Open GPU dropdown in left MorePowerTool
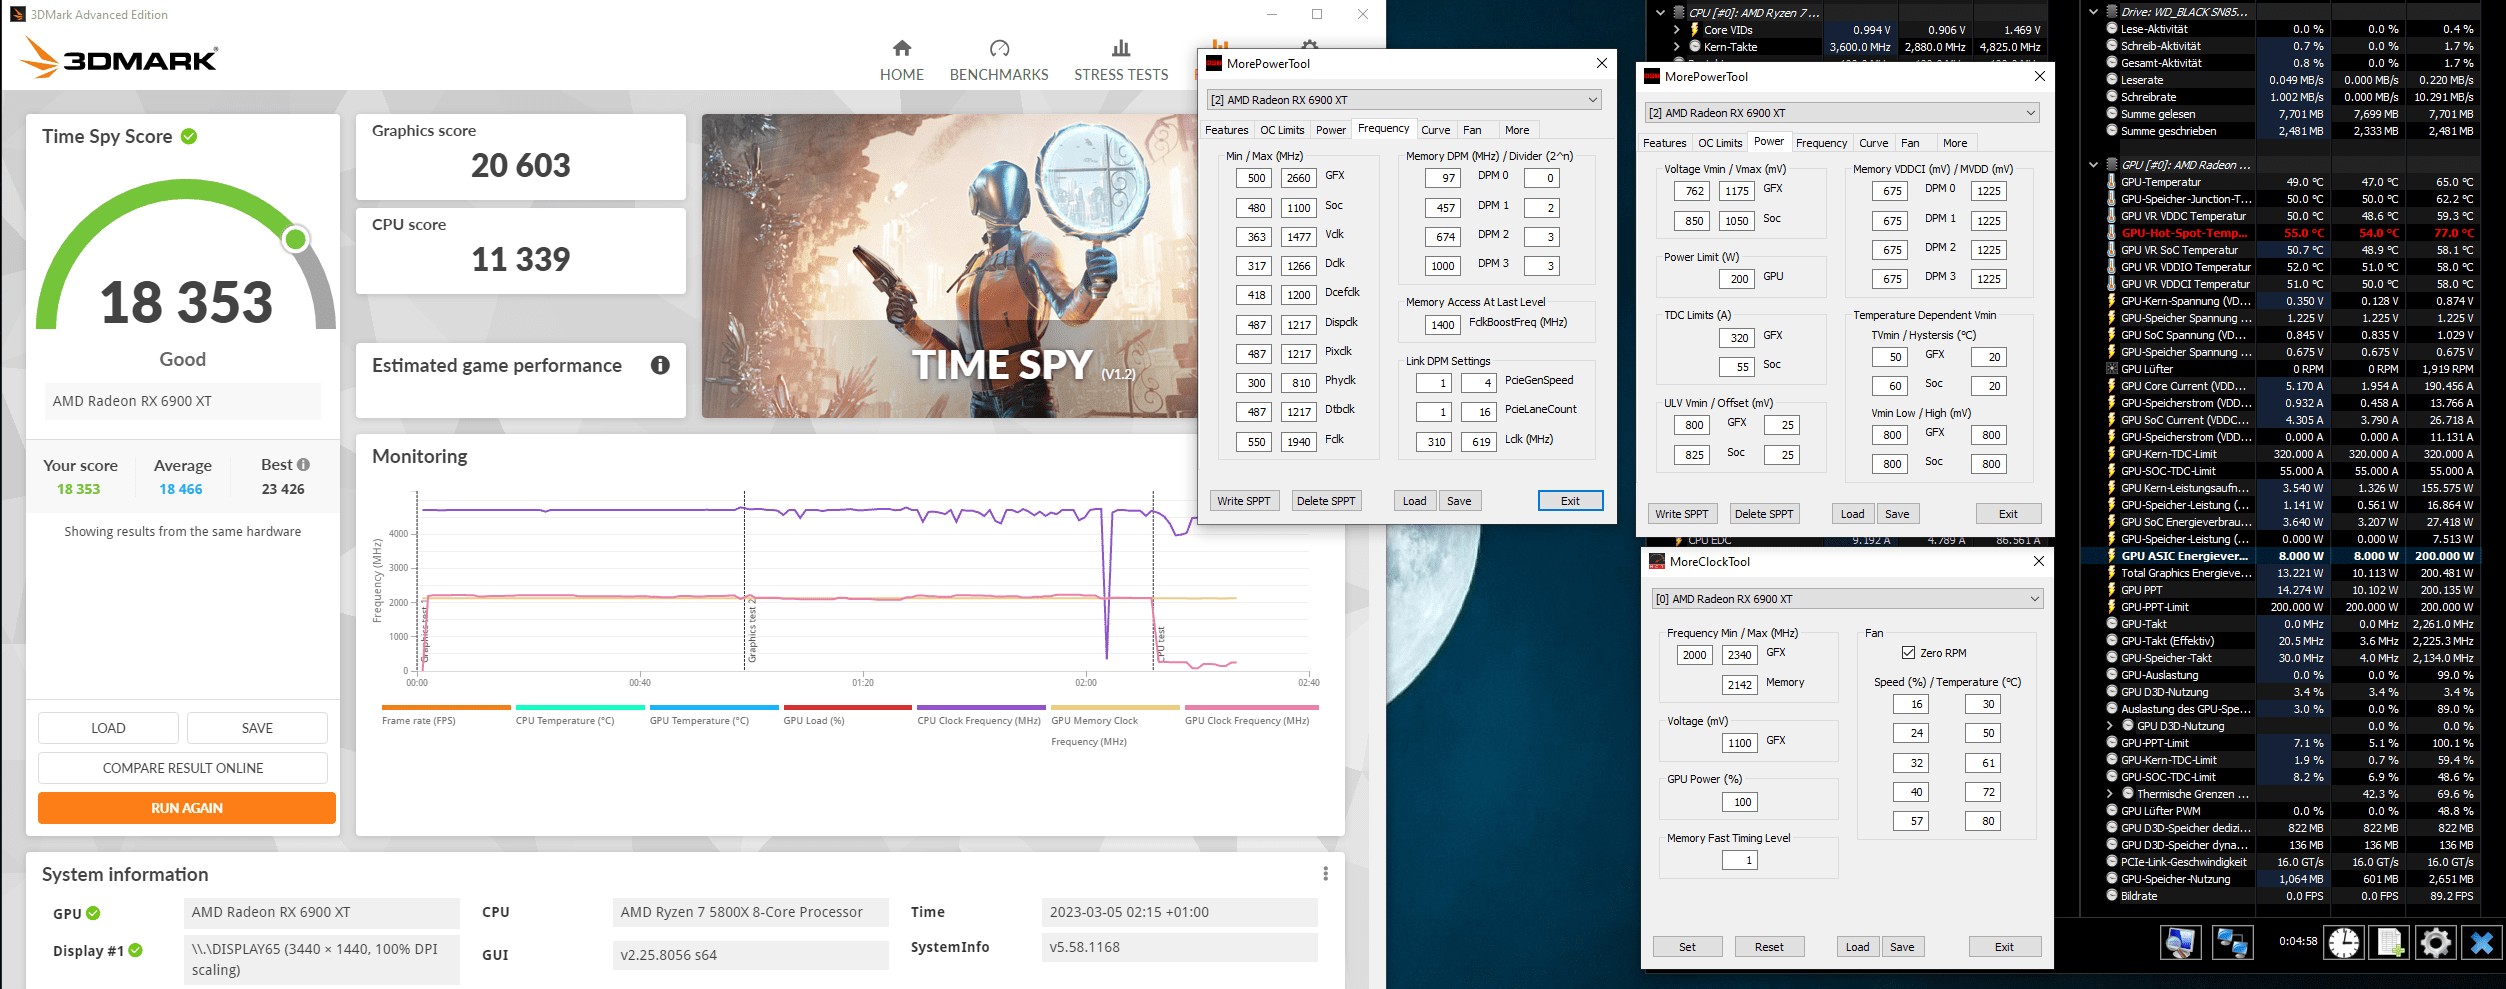The image size is (2506, 989). 1592,99
